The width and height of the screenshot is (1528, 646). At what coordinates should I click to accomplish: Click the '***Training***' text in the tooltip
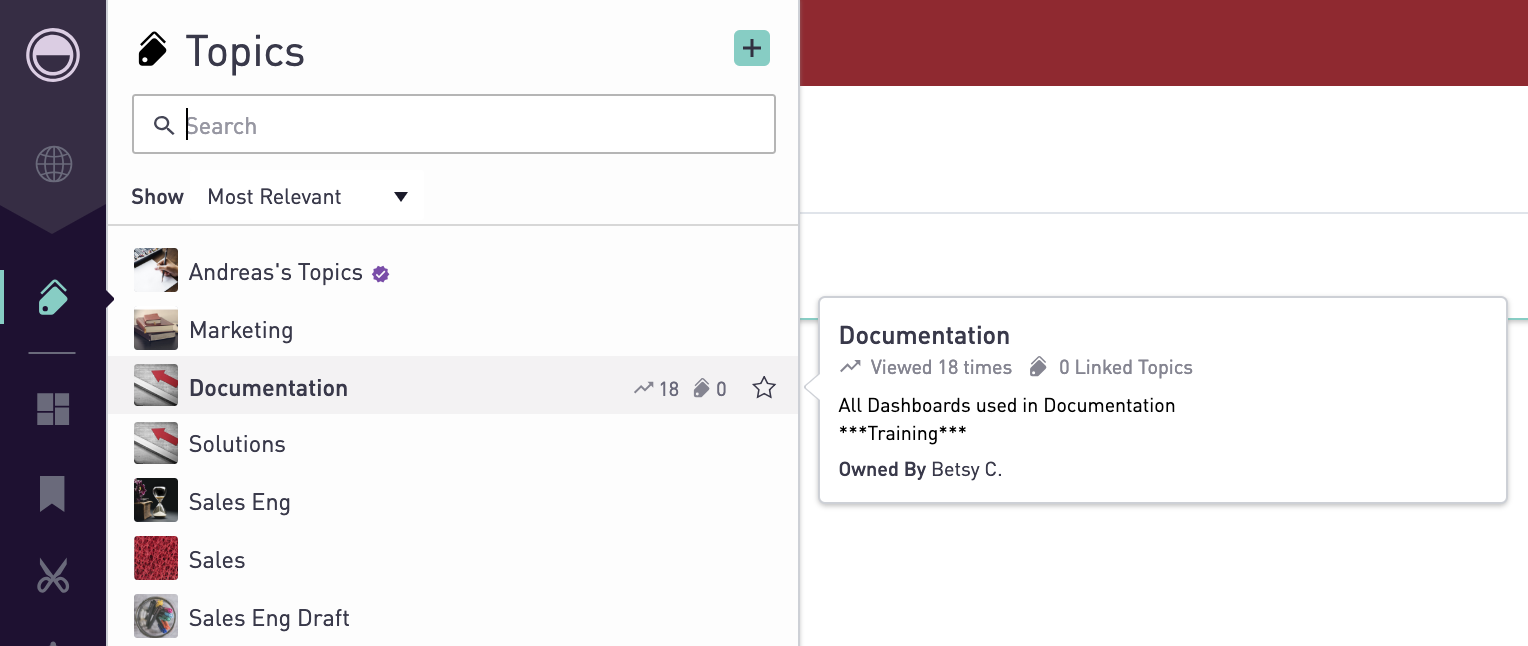coord(903,434)
